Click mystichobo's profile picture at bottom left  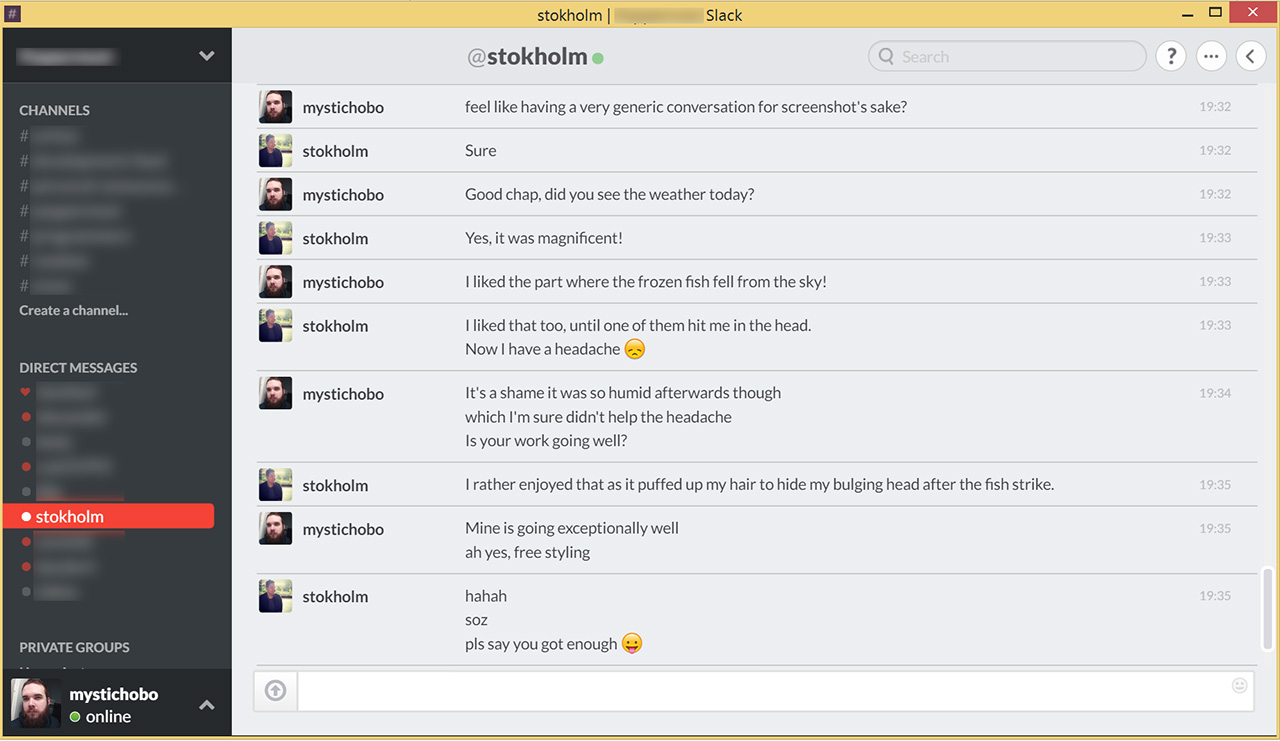pyautogui.click(x=35, y=703)
